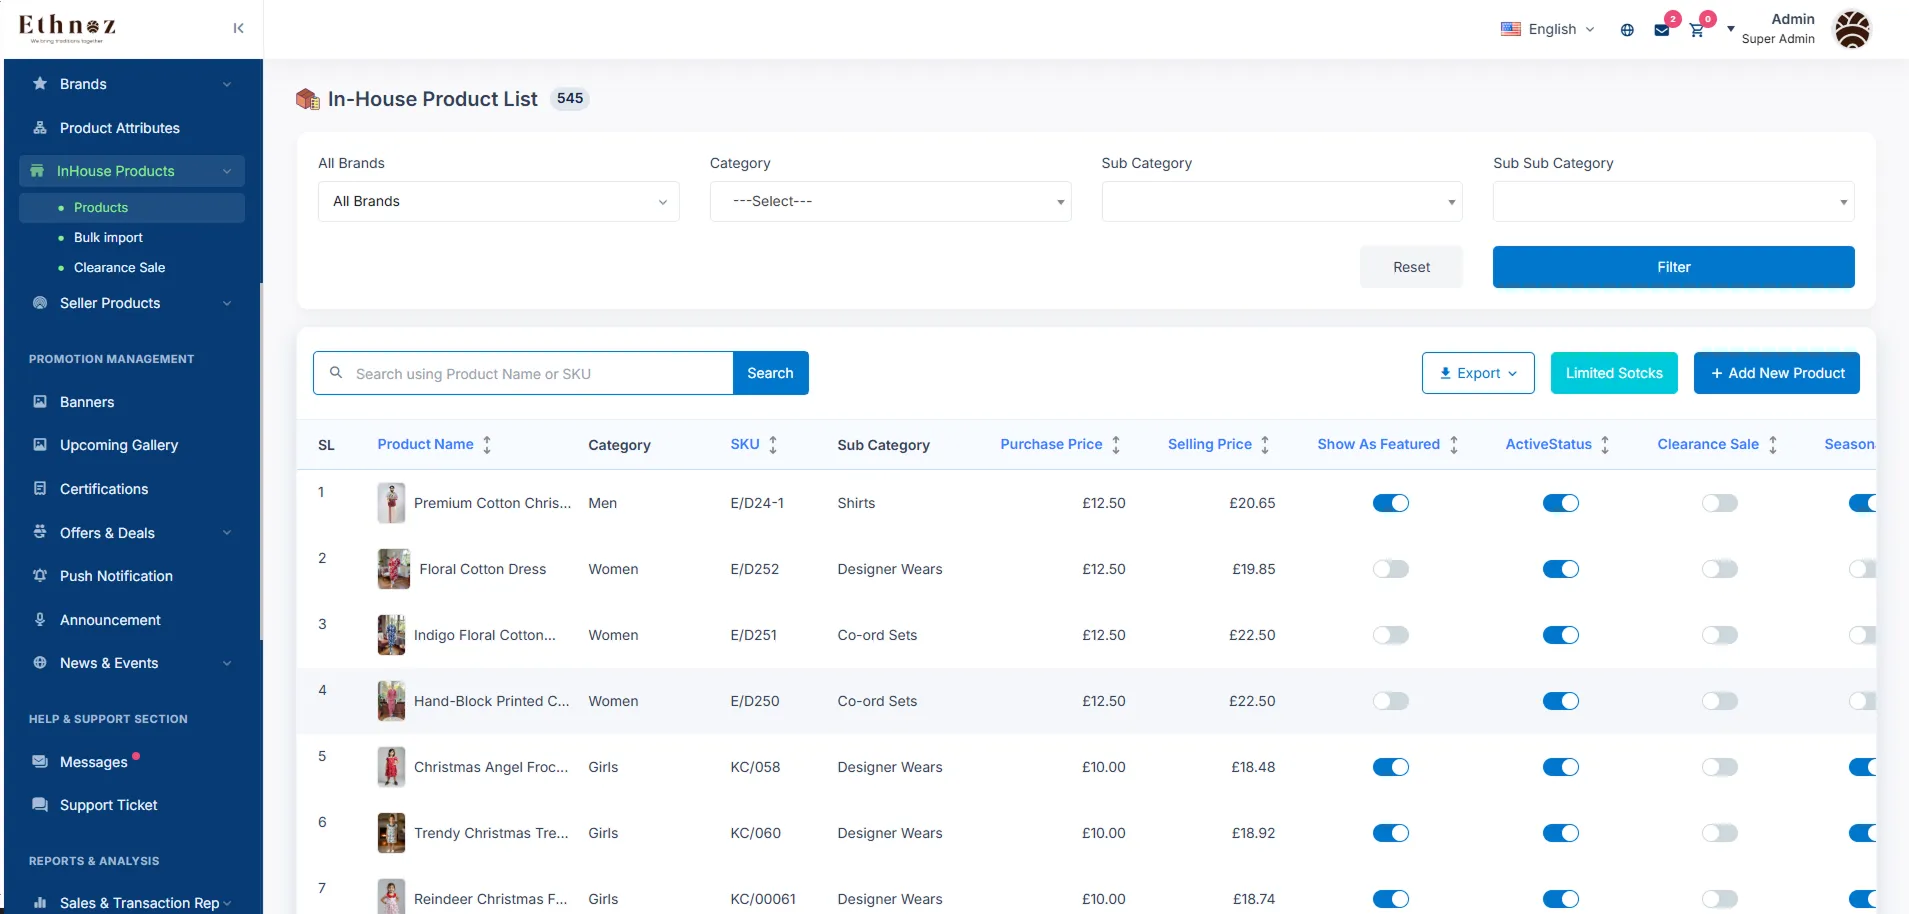Click the Ethnoz logo

pyautogui.click(x=67, y=28)
